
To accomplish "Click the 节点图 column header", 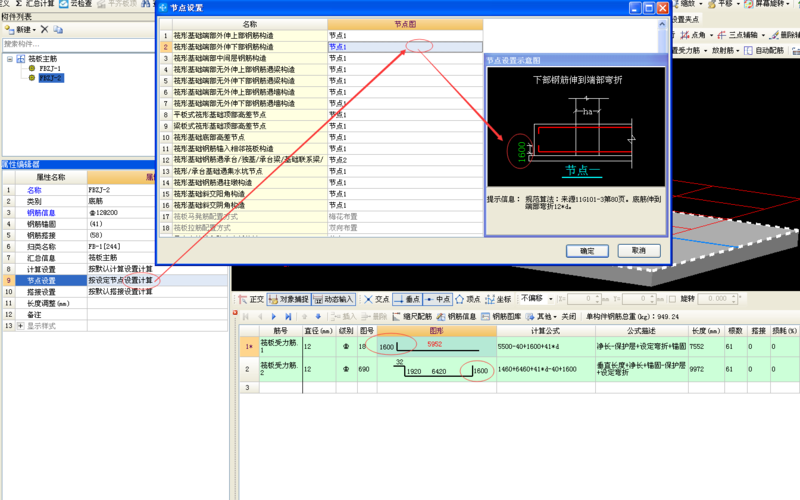I will point(405,24).
